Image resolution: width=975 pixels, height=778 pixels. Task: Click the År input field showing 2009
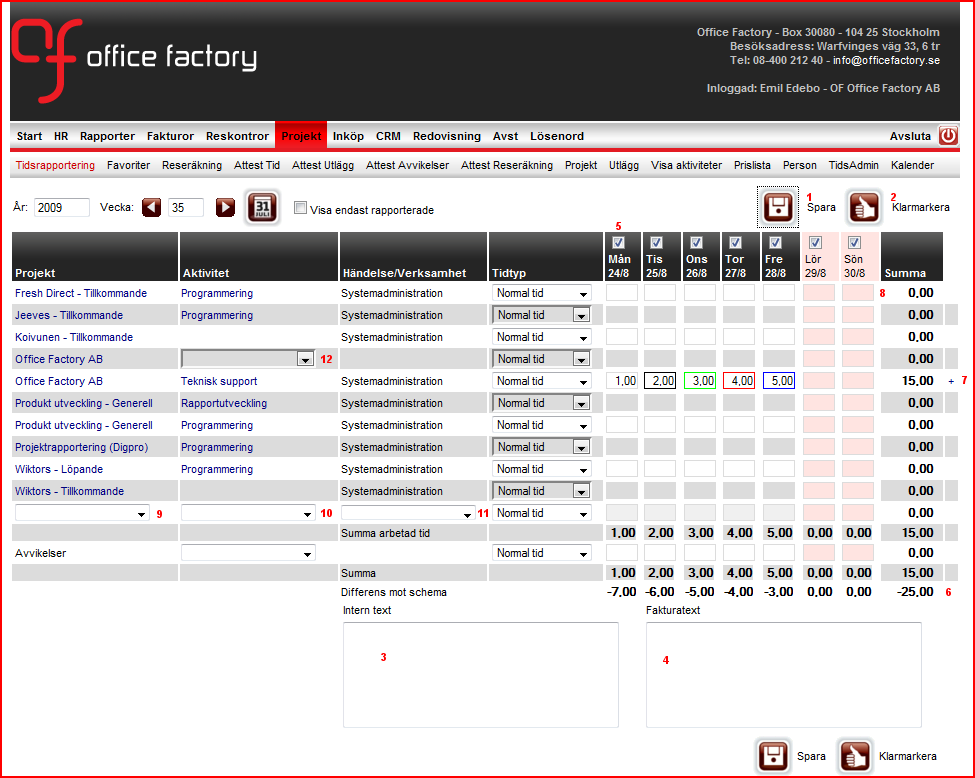pyautogui.click(x=62, y=208)
